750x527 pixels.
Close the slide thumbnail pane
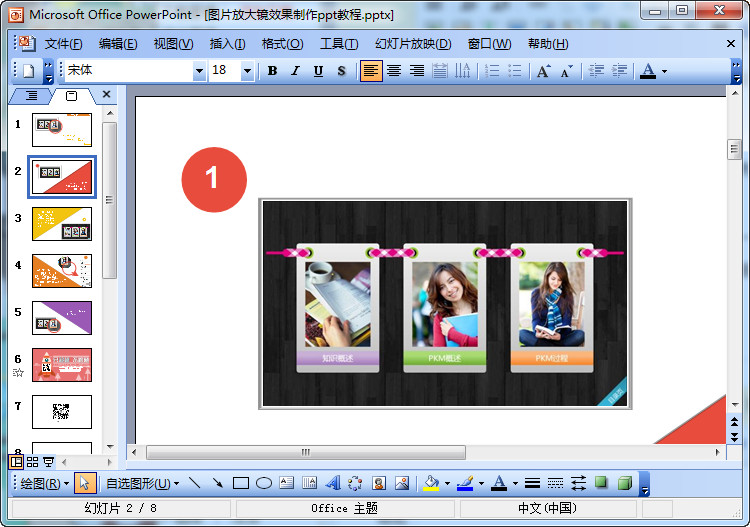coord(107,95)
